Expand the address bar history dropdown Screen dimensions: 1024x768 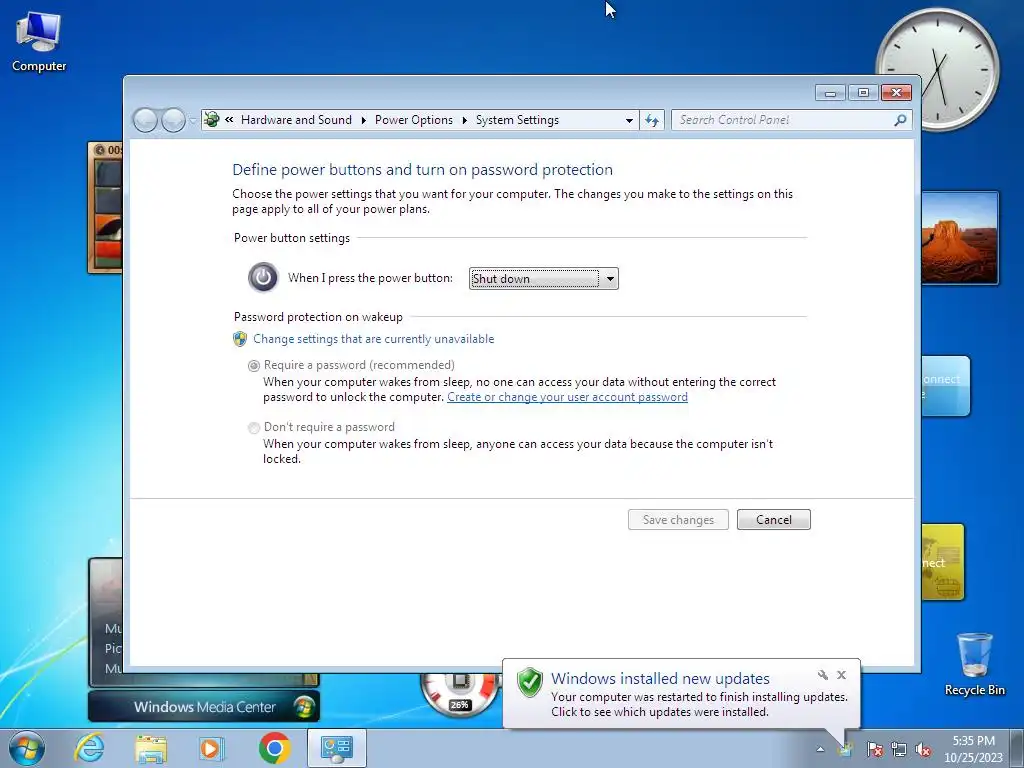pyautogui.click(x=629, y=121)
